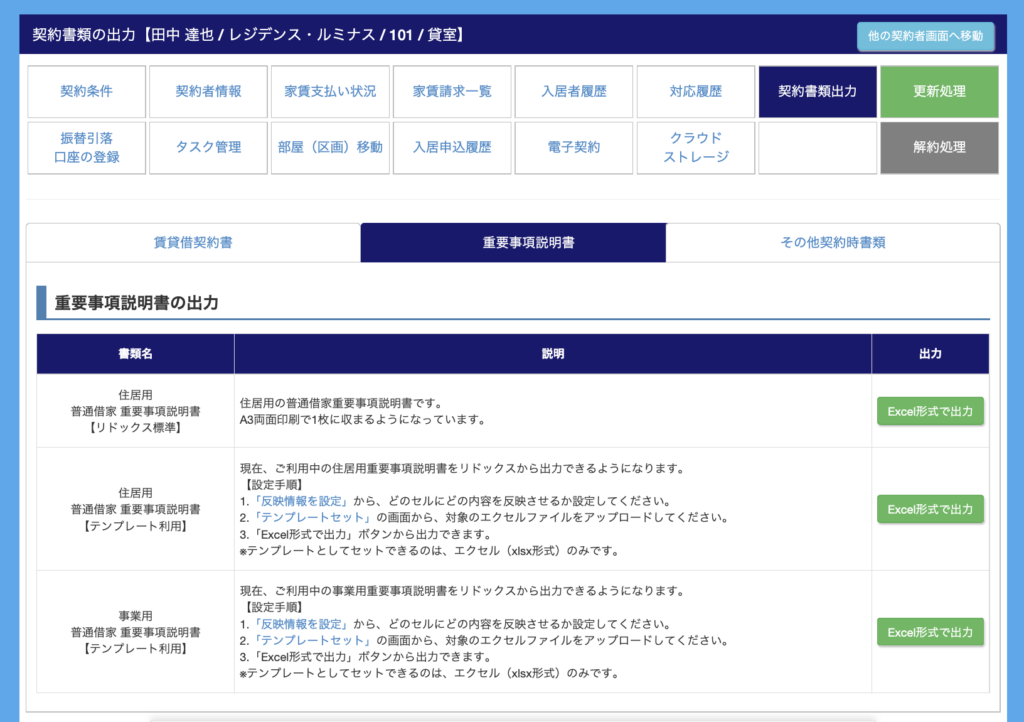The height and width of the screenshot is (722, 1024).
Task: Switch to the その他契約時書類 tab
Action: tap(832, 242)
